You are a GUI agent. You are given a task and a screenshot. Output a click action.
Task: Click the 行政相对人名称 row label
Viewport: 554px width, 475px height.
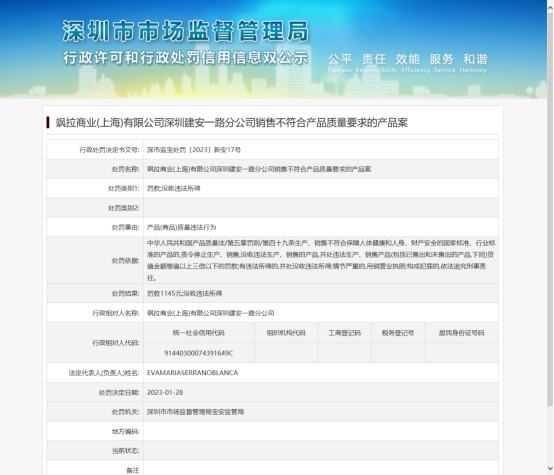116,313
